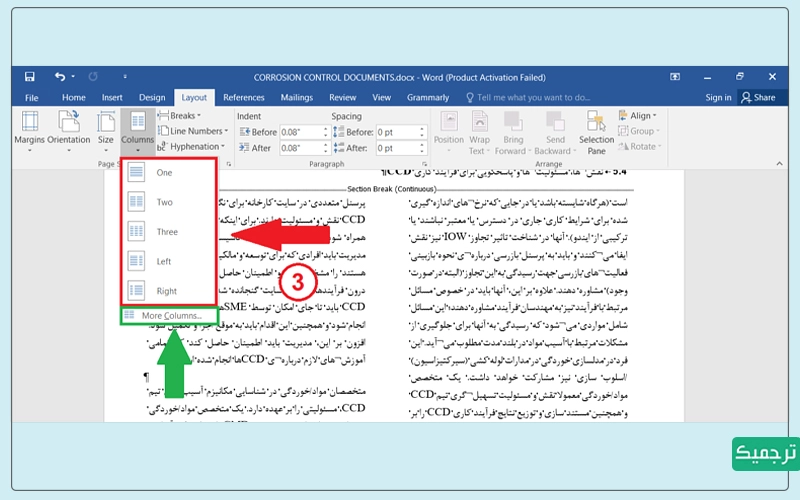Open the Mailings tab
This screenshot has width=800, height=500.
pyautogui.click(x=296, y=97)
